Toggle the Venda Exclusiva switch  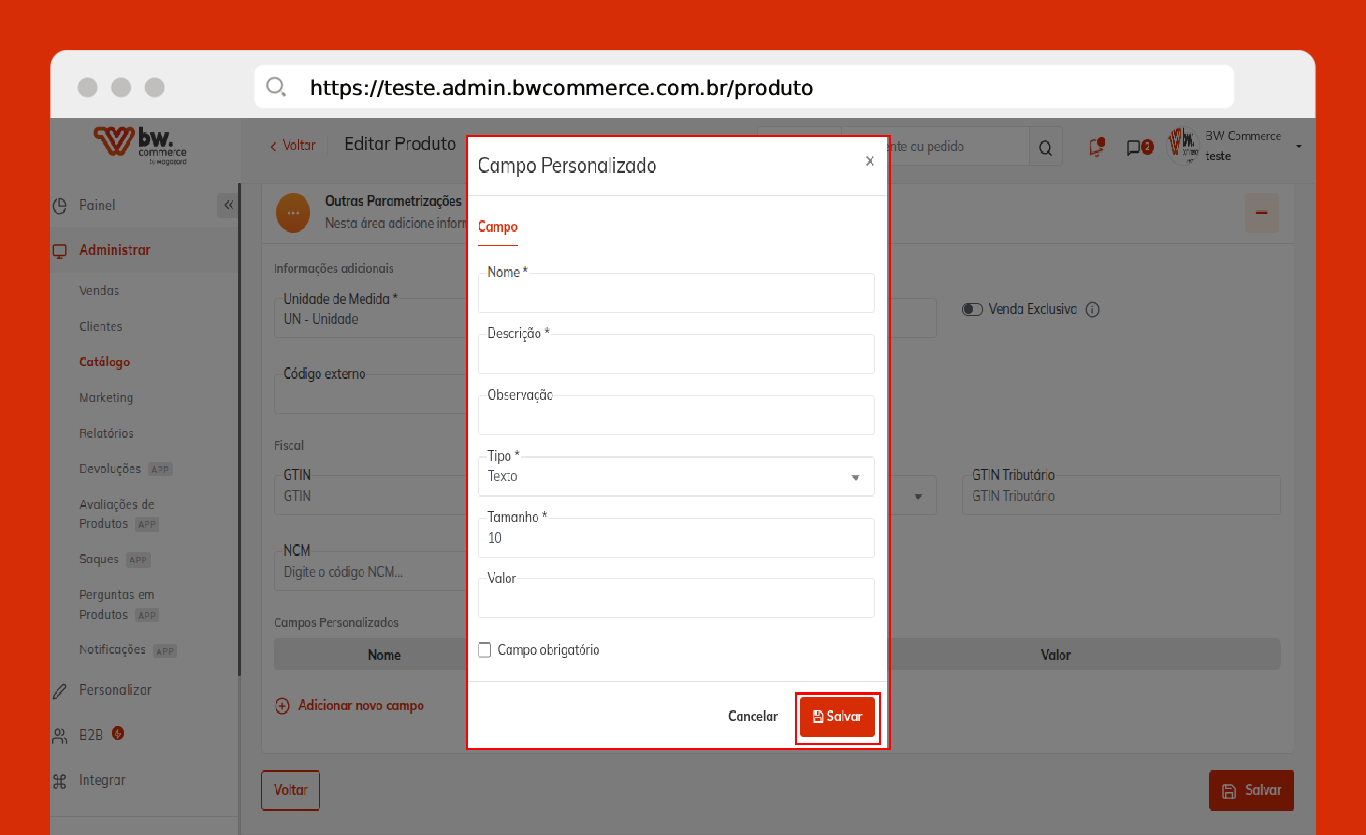[x=972, y=310]
